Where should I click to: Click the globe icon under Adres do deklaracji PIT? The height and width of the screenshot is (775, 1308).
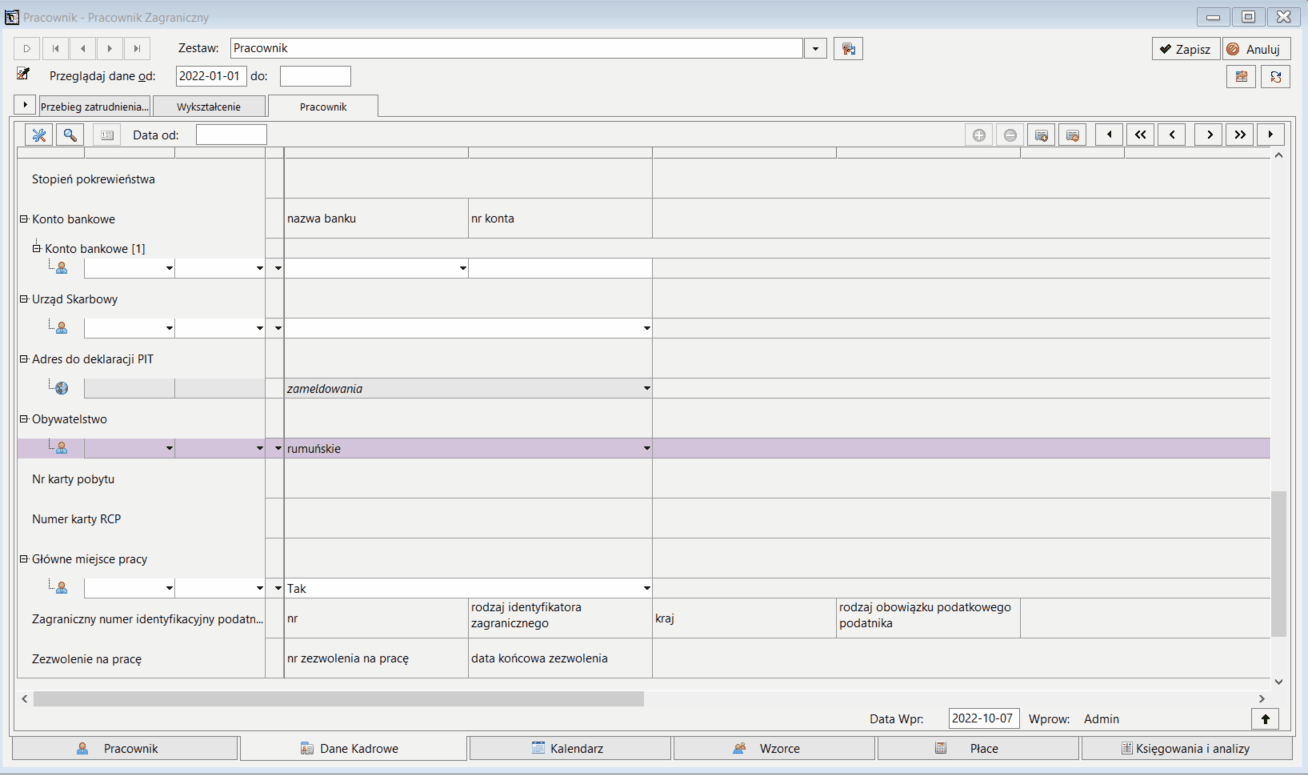[61, 388]
